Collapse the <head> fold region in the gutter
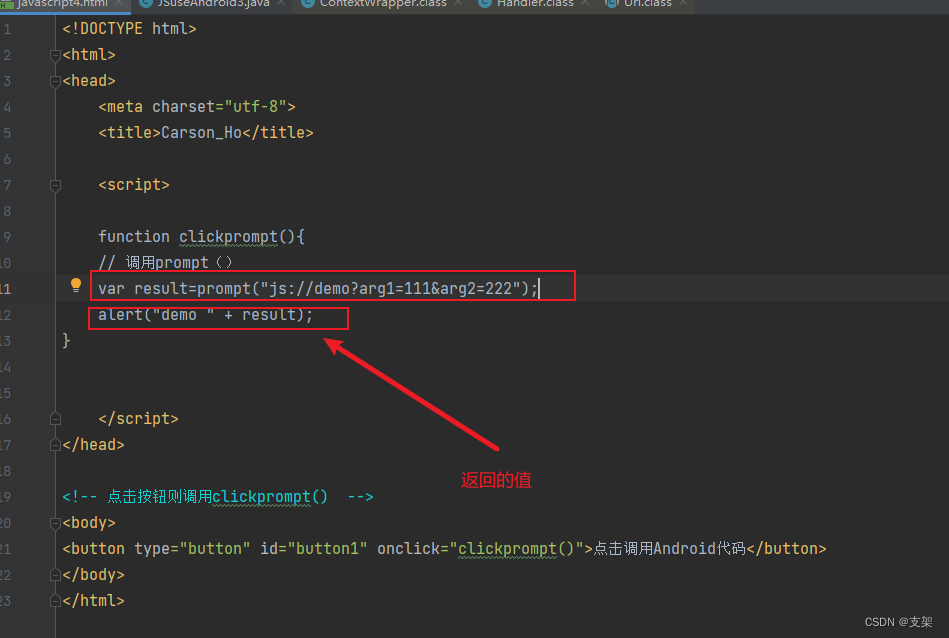This screenshot has height=638, width=949. 55,80
